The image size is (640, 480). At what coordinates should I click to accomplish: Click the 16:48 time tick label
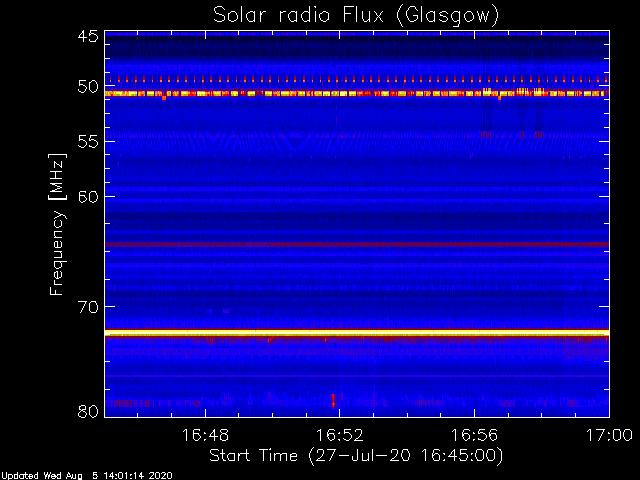pyautogui.click(x=205, y=435)
